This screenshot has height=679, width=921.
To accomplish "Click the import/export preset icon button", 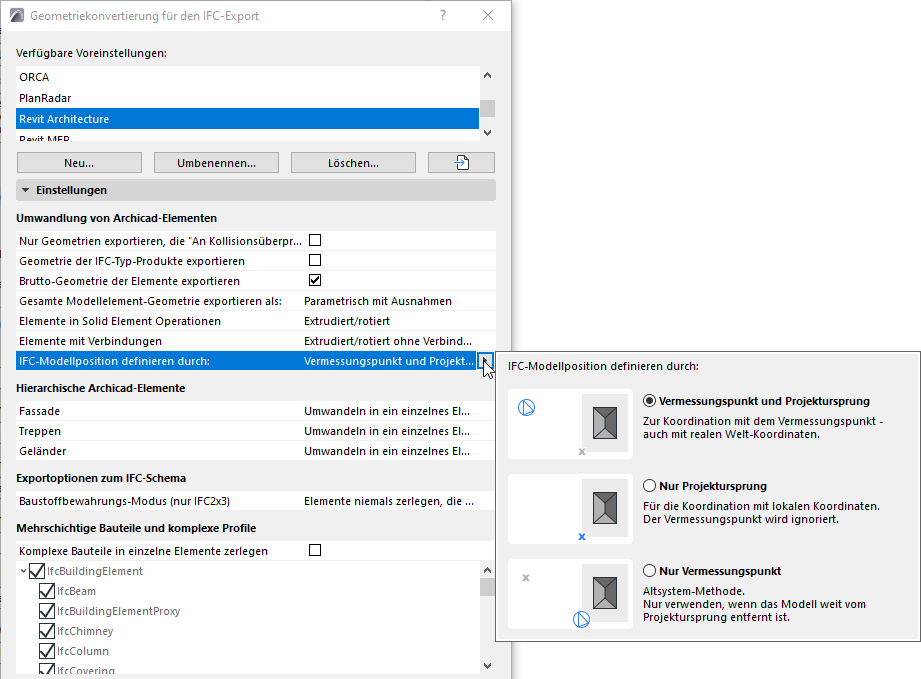I will (x=461, y=163).
